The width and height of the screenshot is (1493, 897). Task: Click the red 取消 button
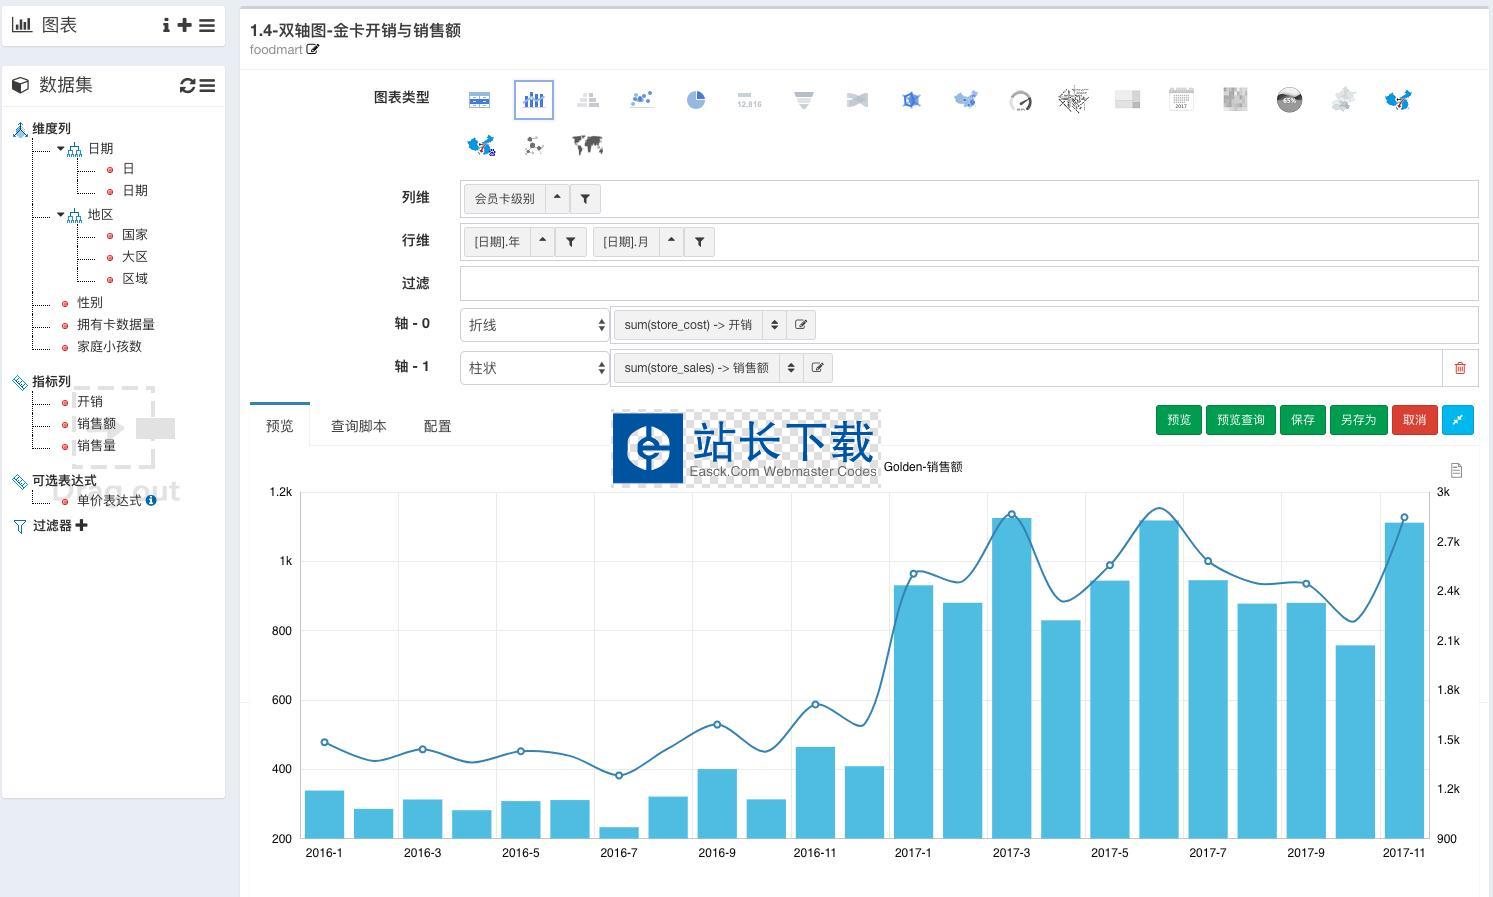tap(1413, 420)
